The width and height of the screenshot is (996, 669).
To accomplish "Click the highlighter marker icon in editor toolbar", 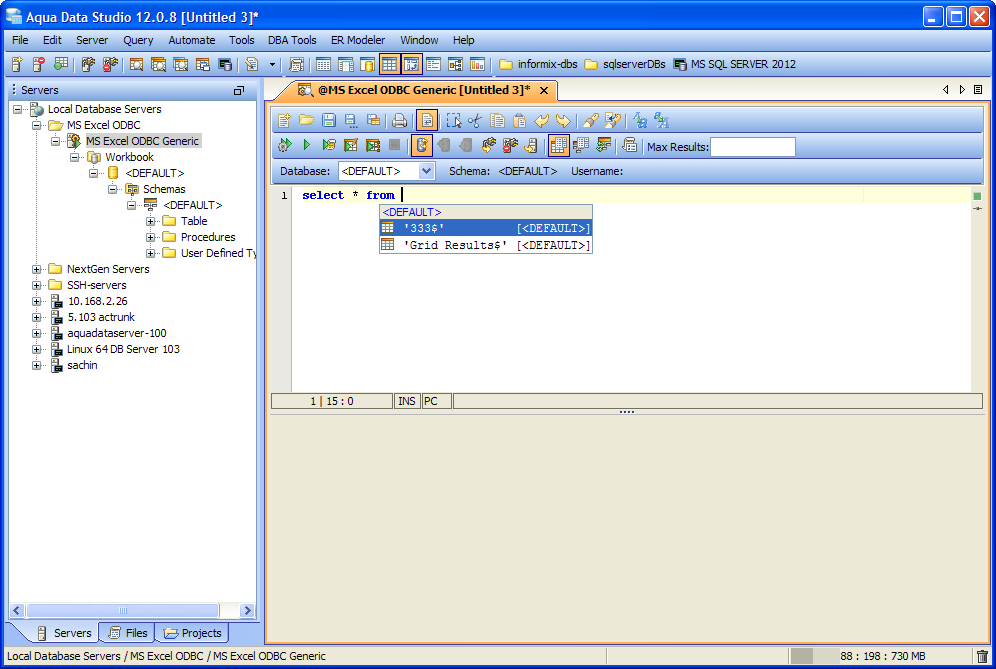I will (x=590, y=120).
